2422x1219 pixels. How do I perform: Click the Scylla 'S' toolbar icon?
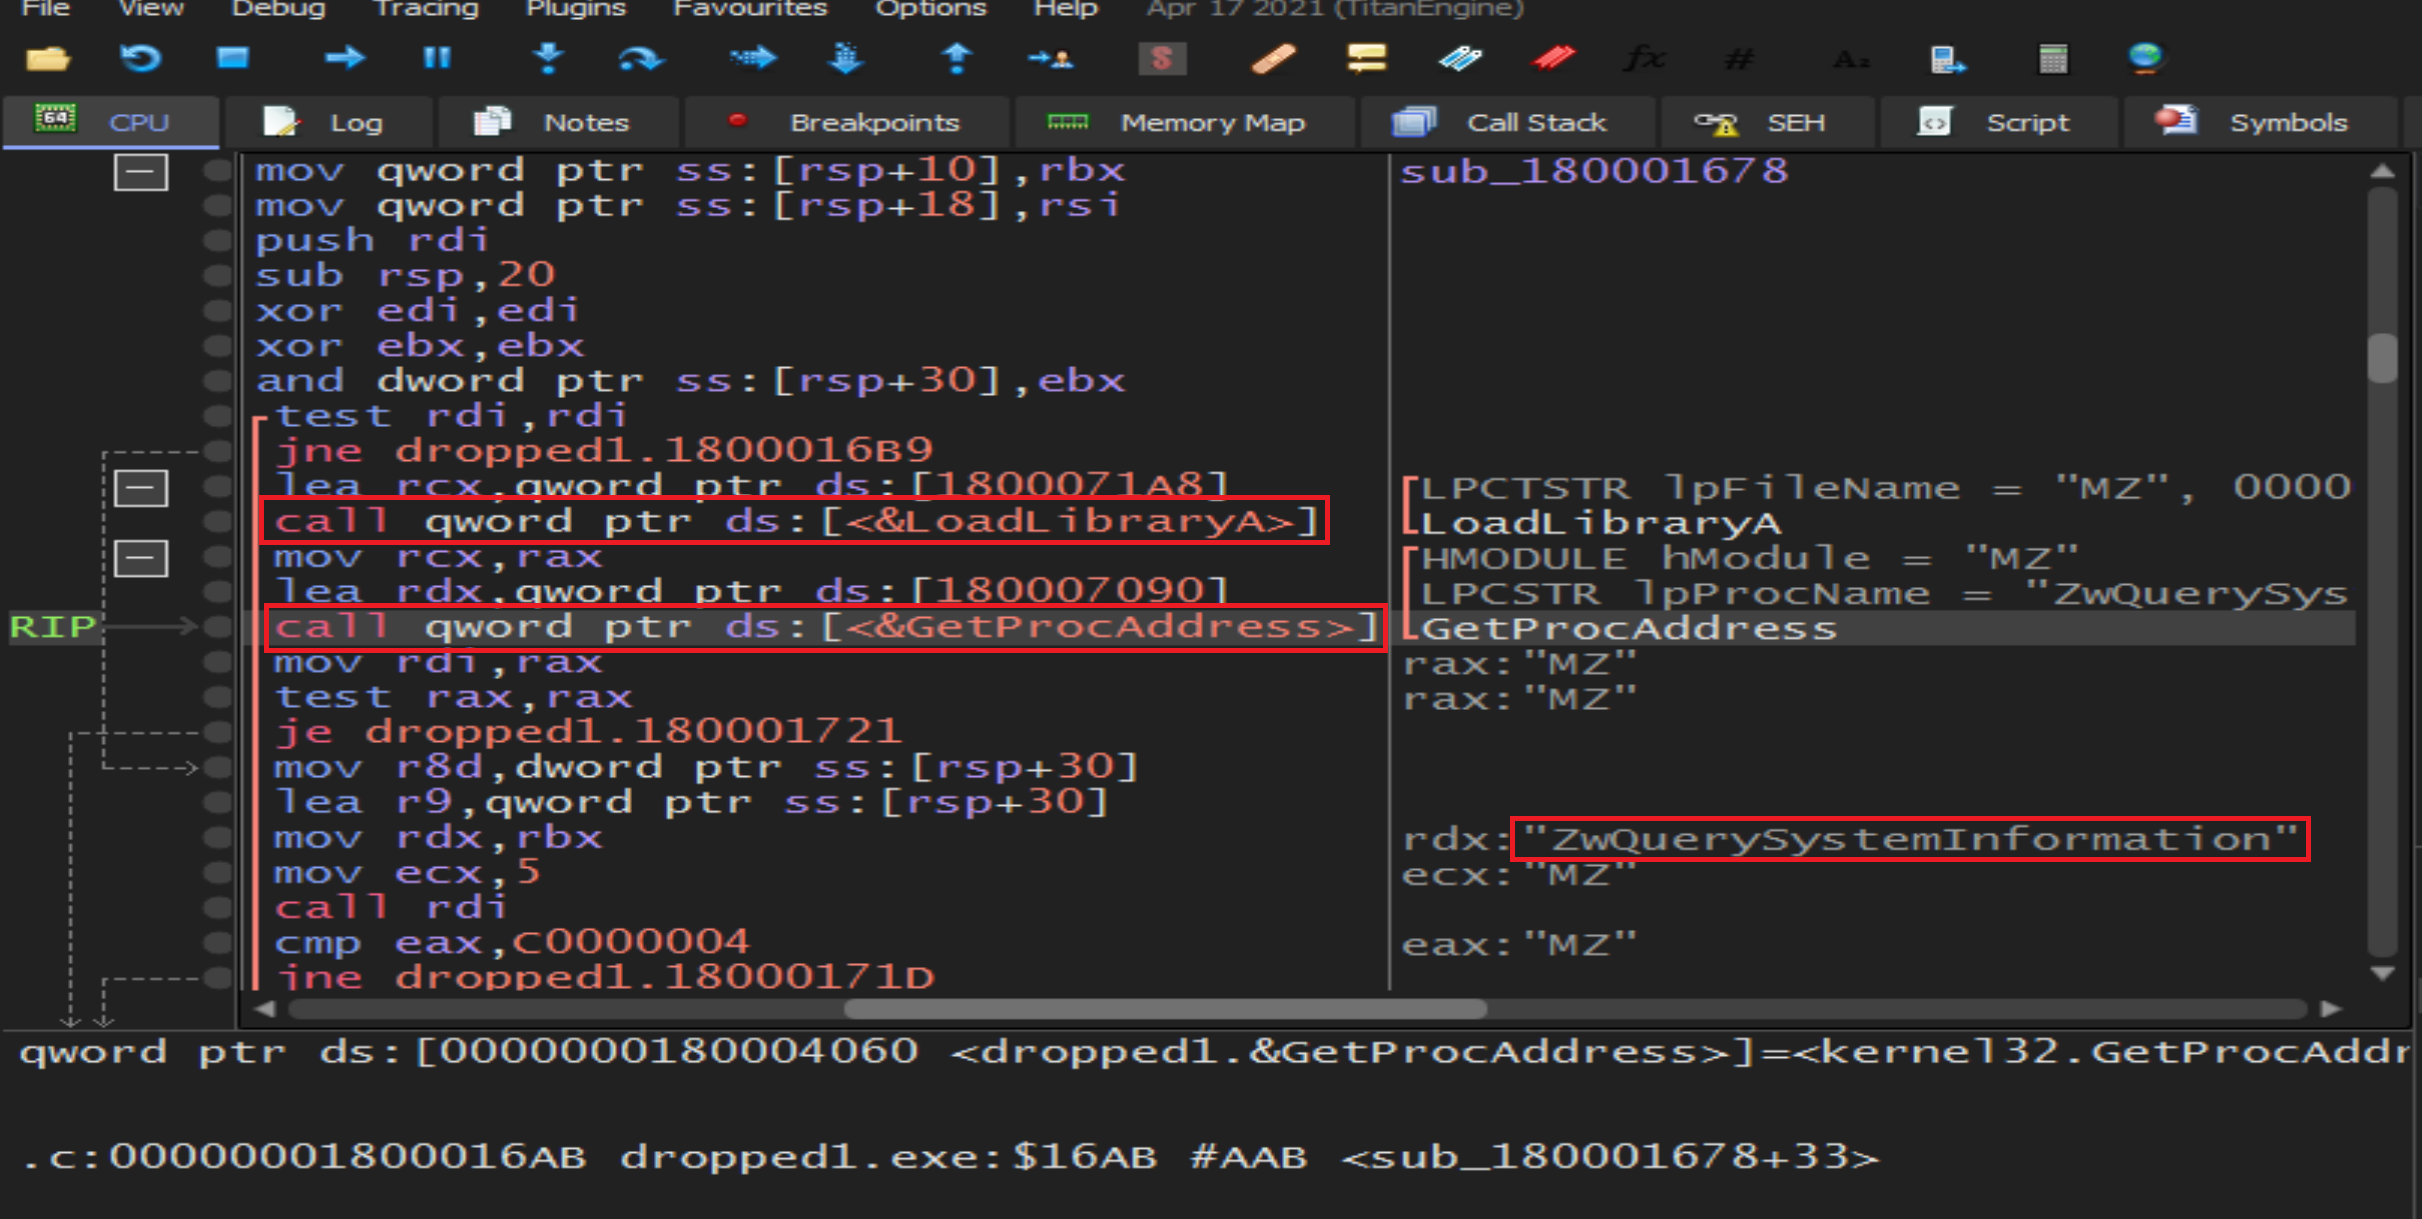[x=1162, y=59]
